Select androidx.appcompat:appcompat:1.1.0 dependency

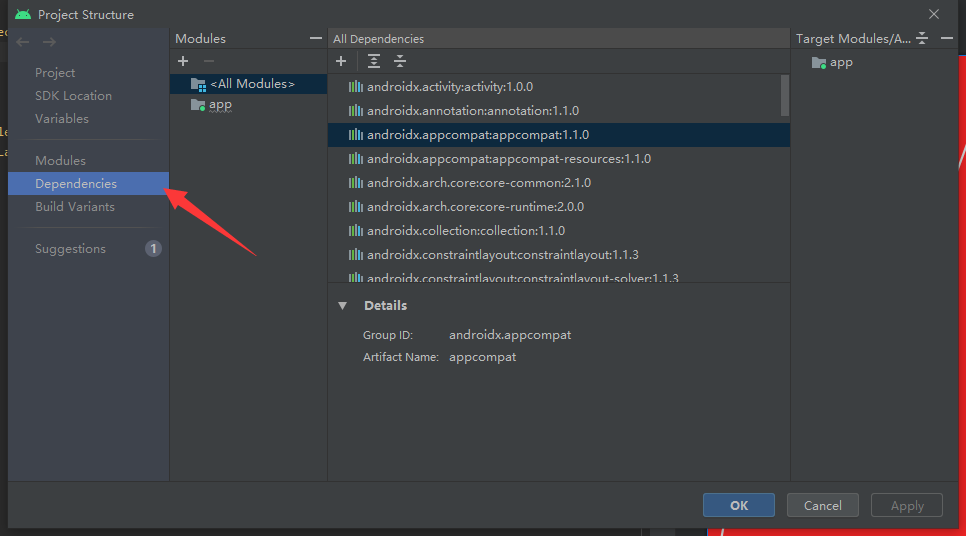559,135
